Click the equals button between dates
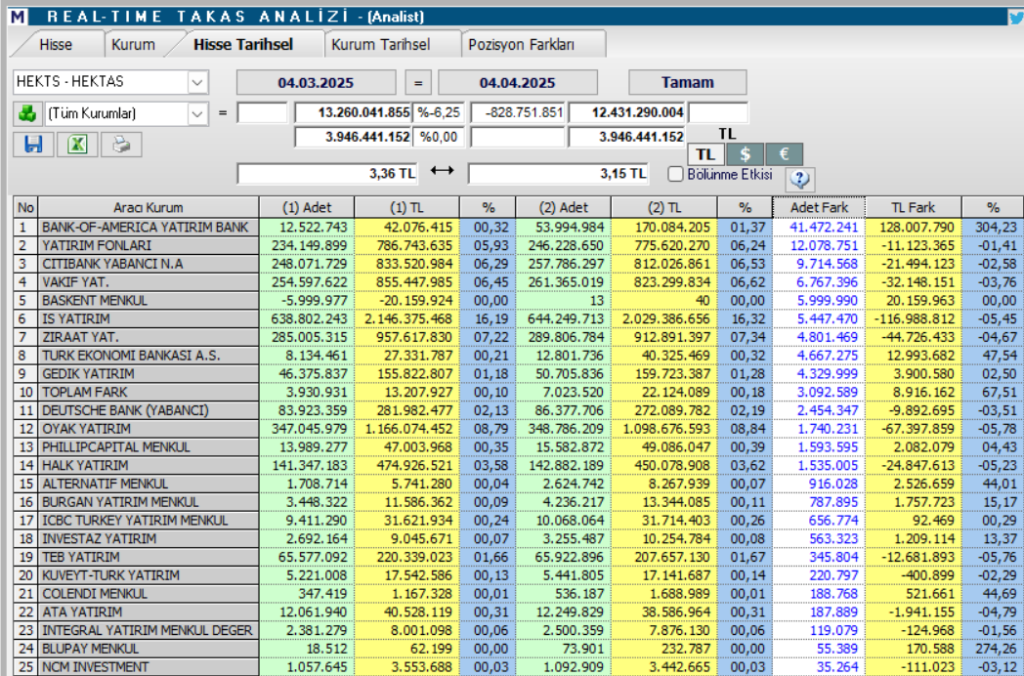This screenshot has height=676, width=1024. (x=418, y=82)
